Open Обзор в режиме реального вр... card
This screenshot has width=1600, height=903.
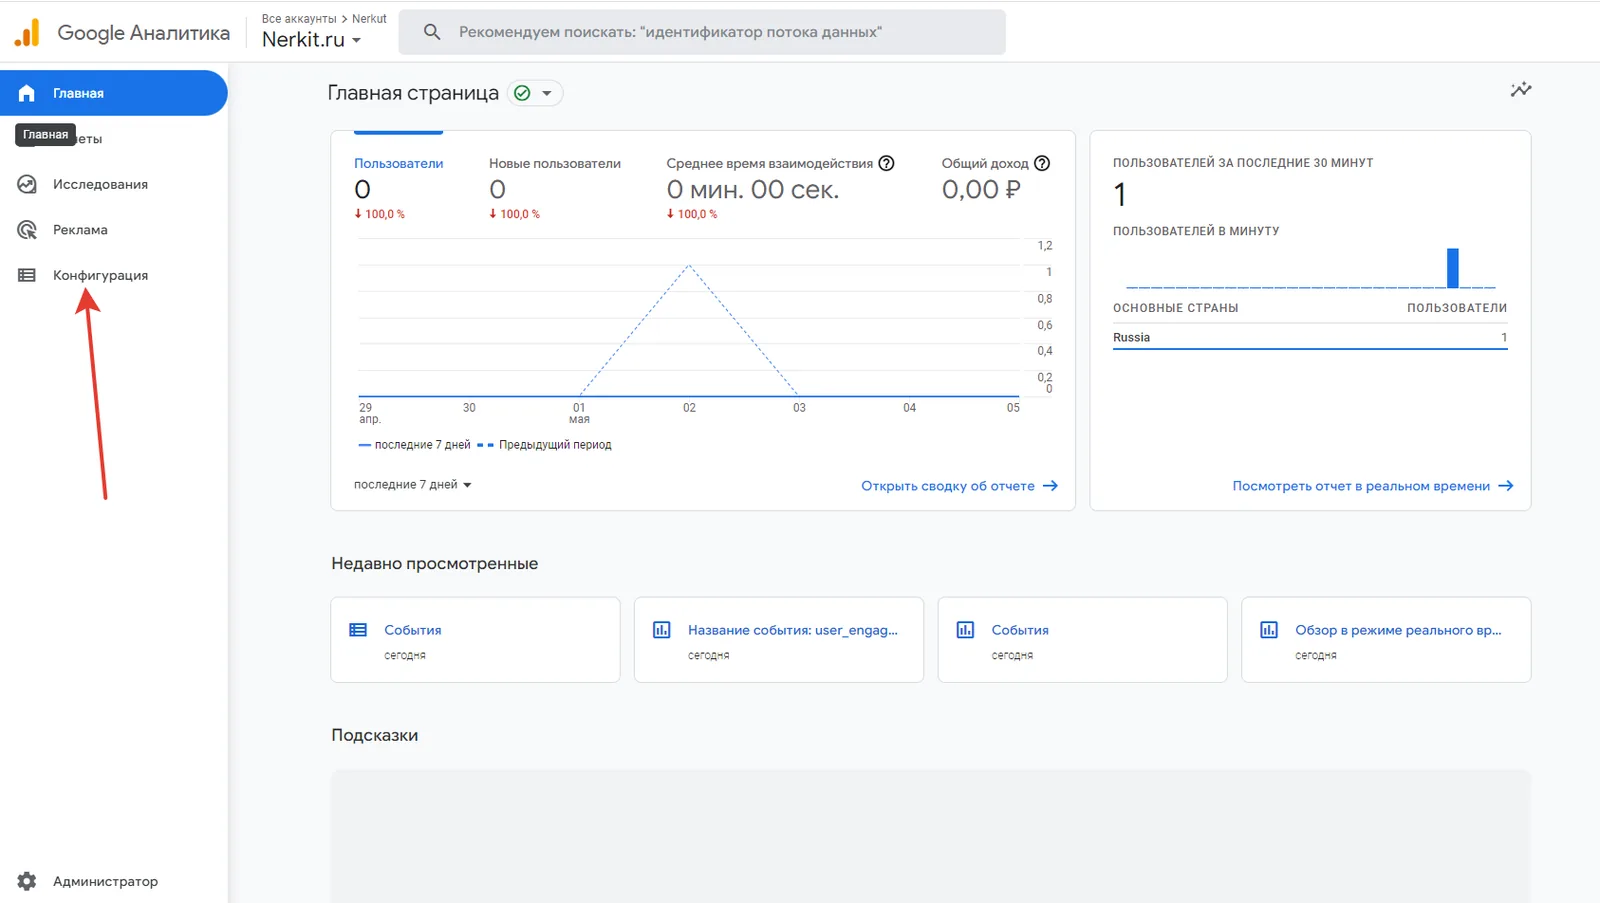(1386, 640)
